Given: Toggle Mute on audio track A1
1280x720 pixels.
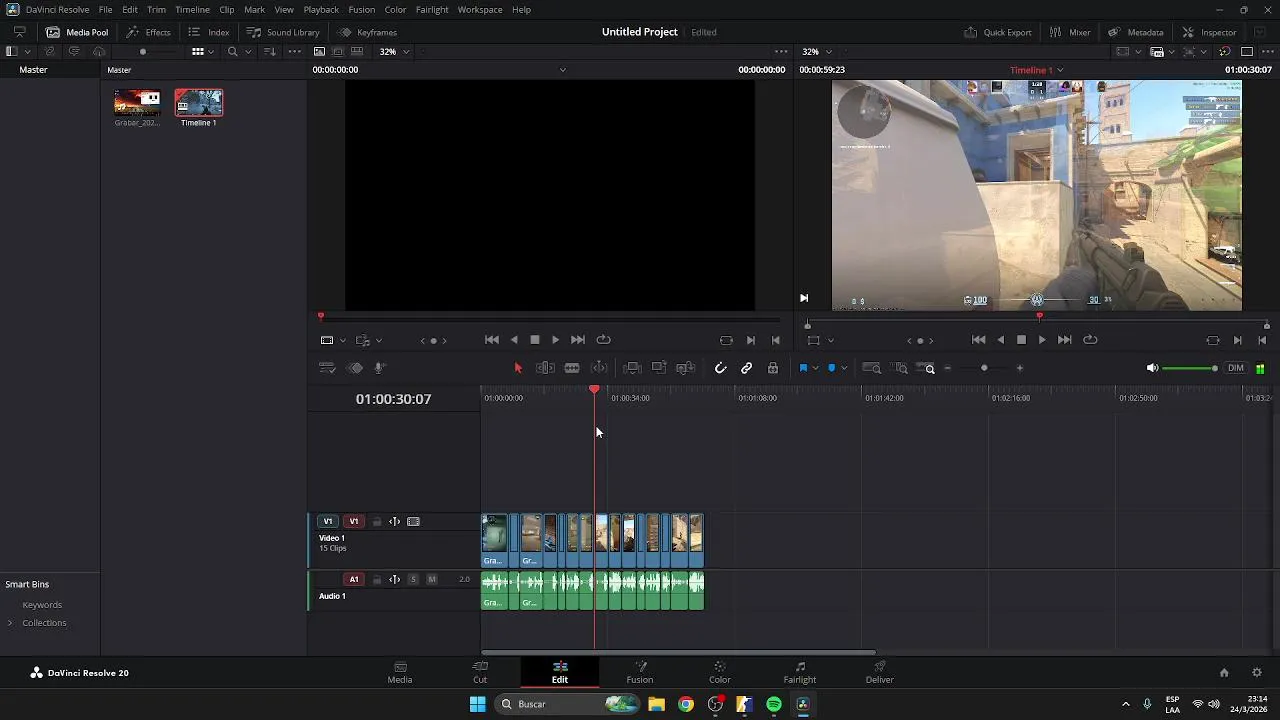Looking at the screenshot, I should [x=432, y=579].
